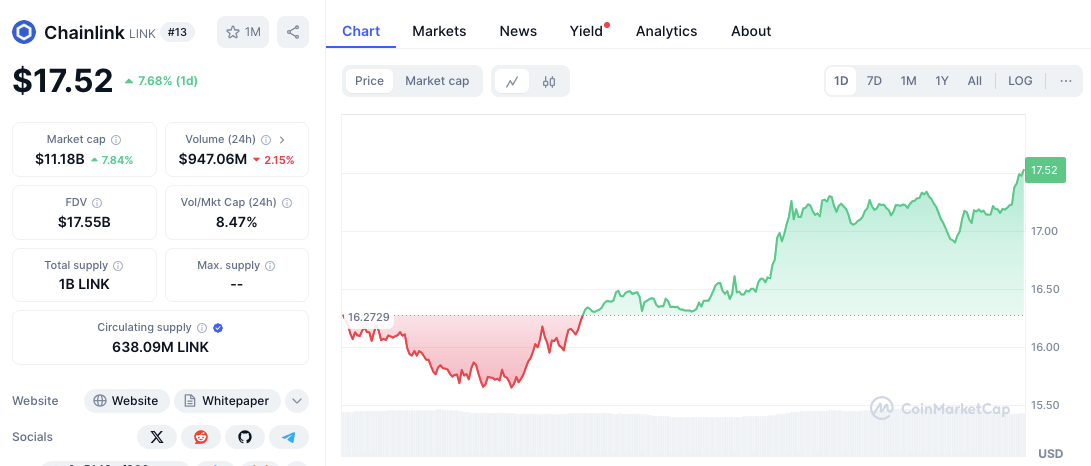This screenshot has width=1091, height=466.
Task: Open the Markets tab
Action: (x=439, y=31)
